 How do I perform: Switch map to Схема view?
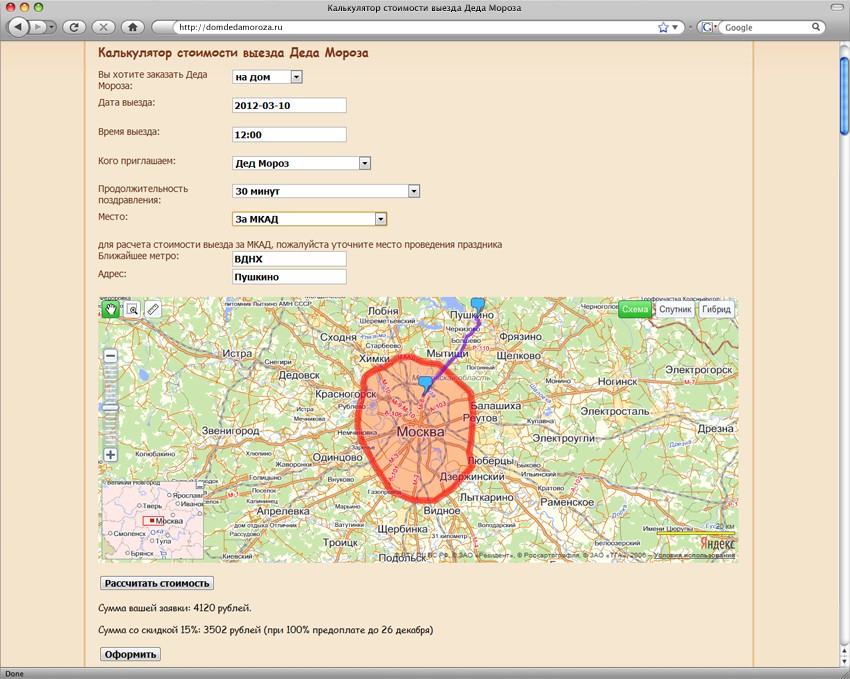(635, 309)
